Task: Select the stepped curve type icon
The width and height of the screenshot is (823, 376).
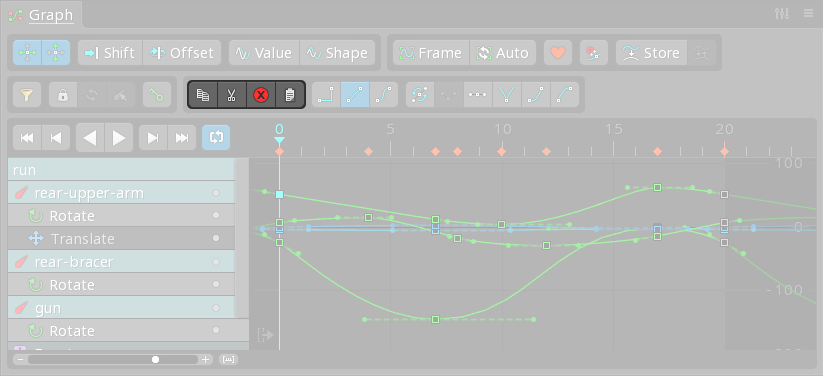Action: [326, 95]
